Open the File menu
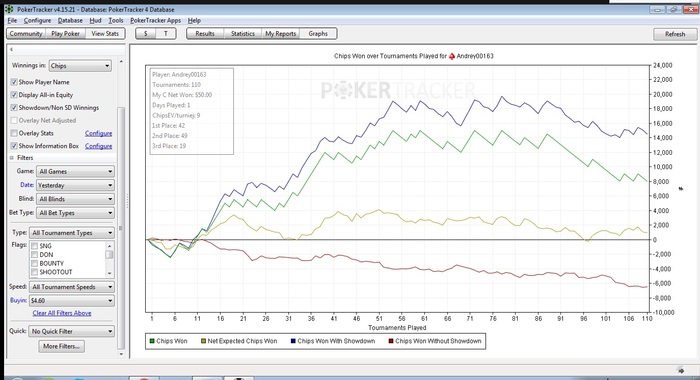700x380 pixels. click(12, 21)
